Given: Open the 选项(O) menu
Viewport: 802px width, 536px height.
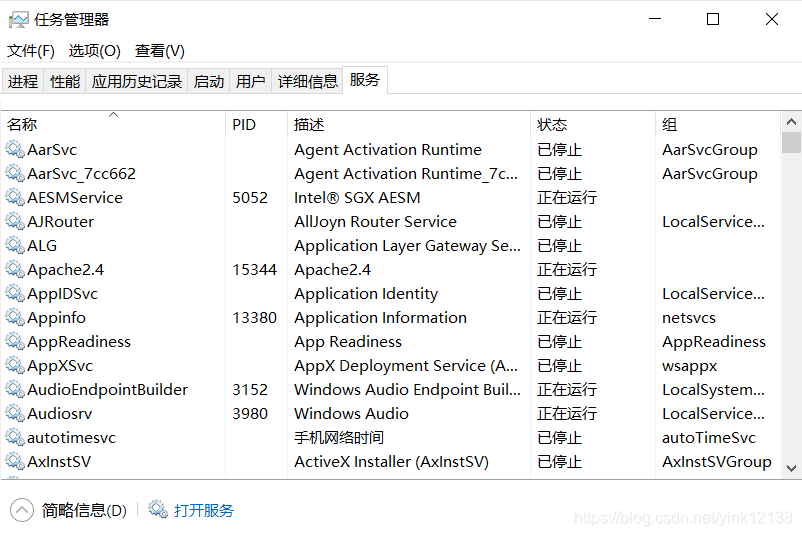Looking at the screenshot, I should pos(95,51).
